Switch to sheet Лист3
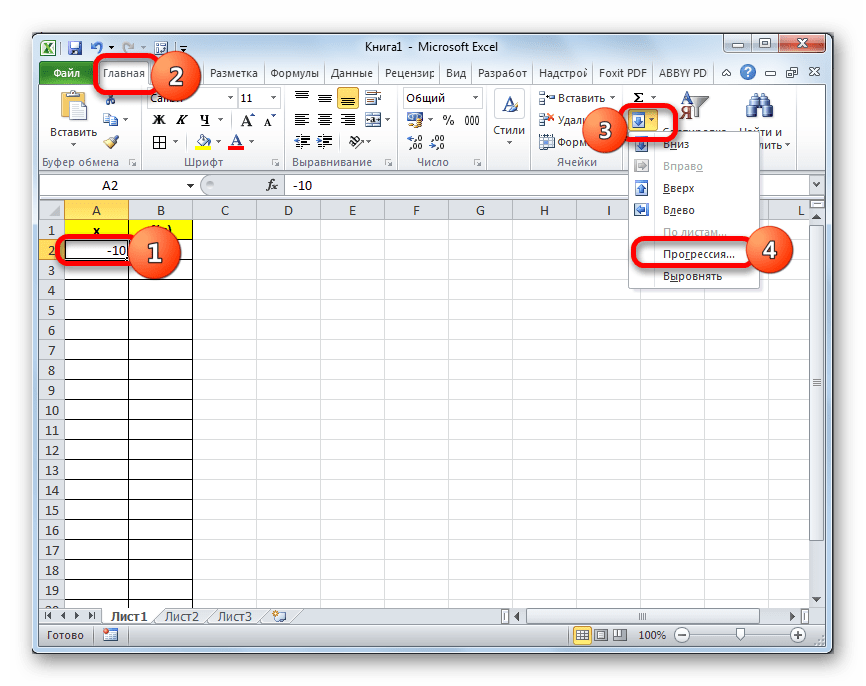The image size is (866, 686). [234, 616]
